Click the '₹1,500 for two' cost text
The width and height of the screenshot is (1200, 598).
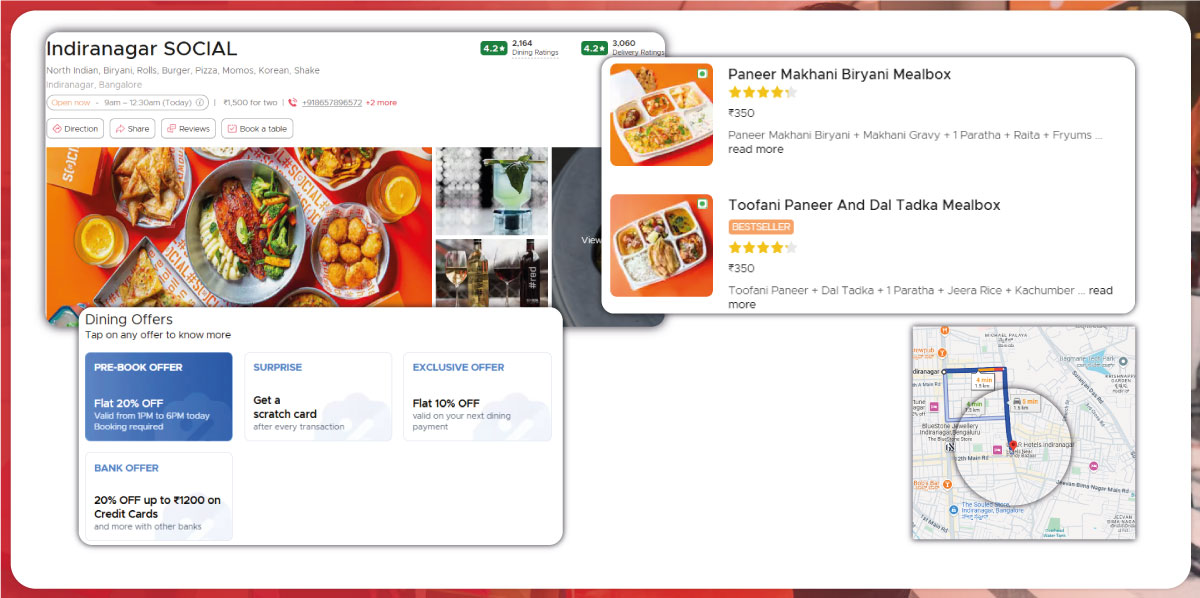coord(250,102)
